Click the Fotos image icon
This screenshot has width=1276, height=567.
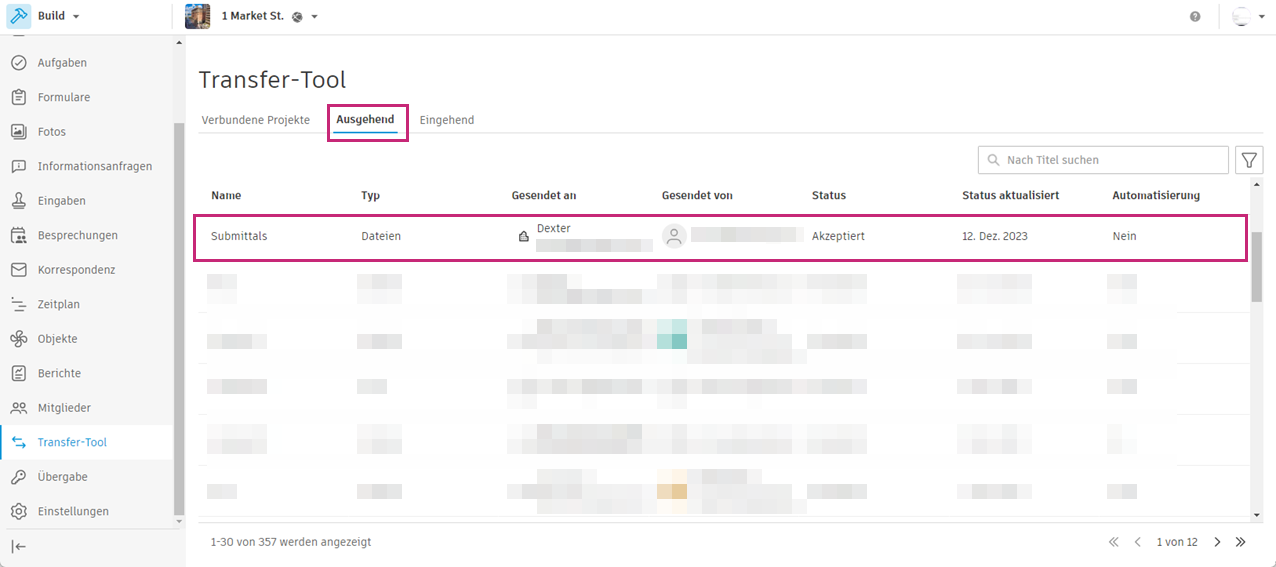coord(18,132)
